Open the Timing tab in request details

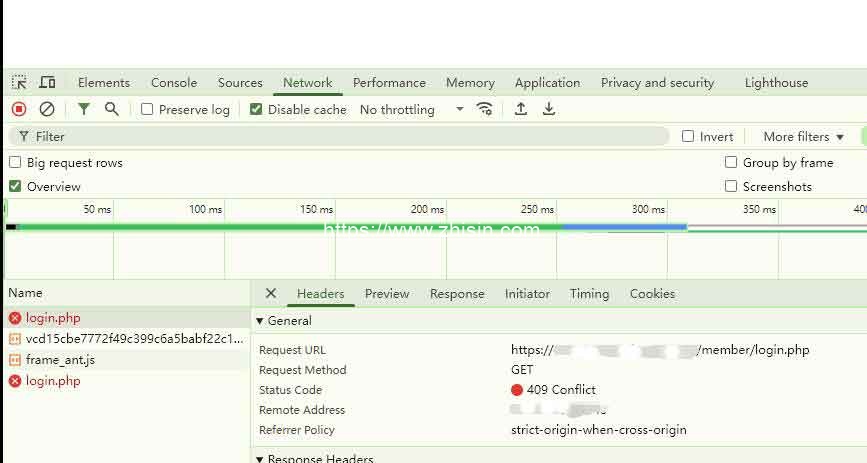click(x=589, y=294)
